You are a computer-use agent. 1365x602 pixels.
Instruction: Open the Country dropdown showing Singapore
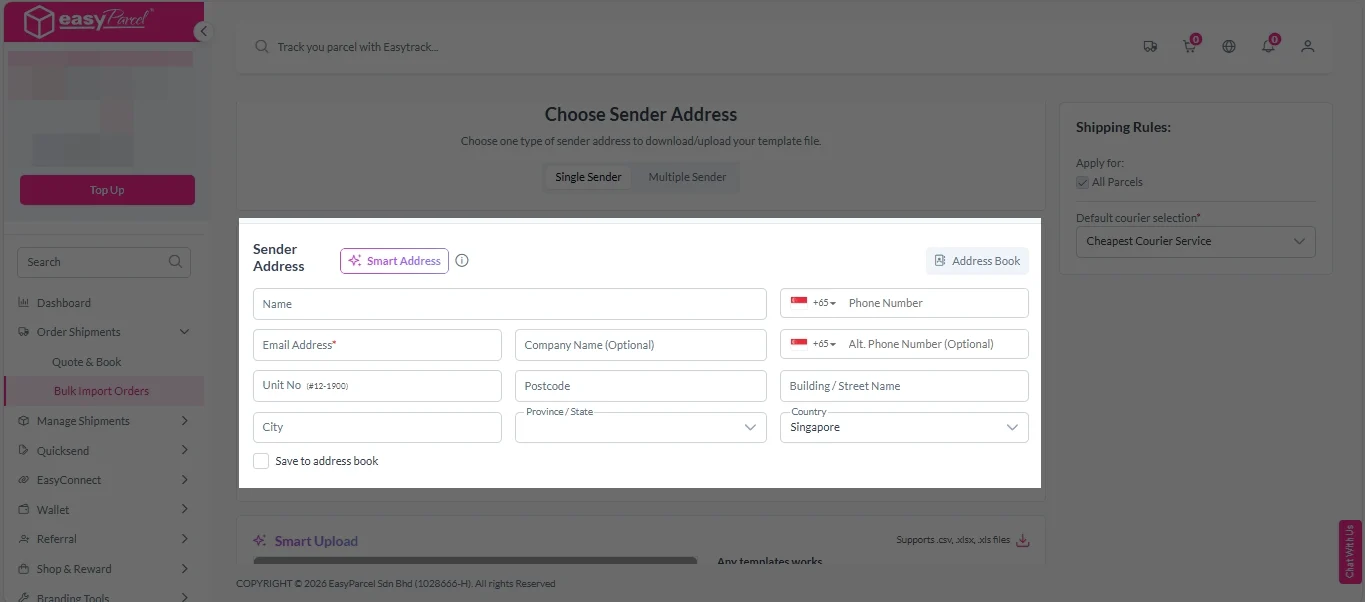coord(904,428)
